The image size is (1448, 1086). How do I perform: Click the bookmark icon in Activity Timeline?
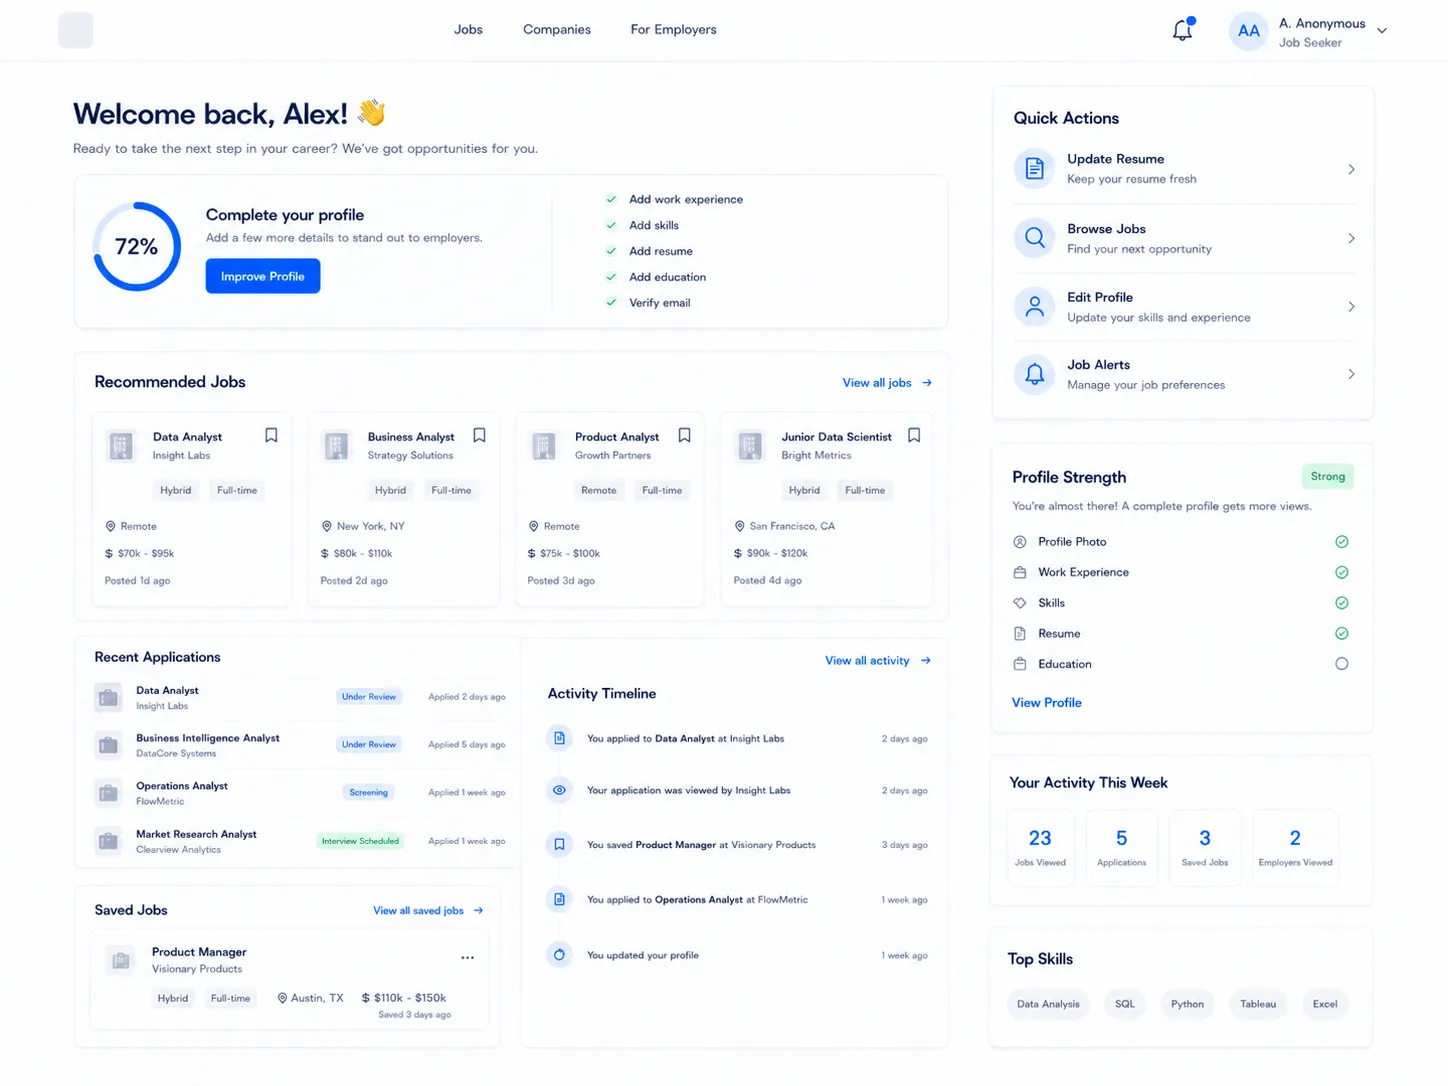[560, 845]
